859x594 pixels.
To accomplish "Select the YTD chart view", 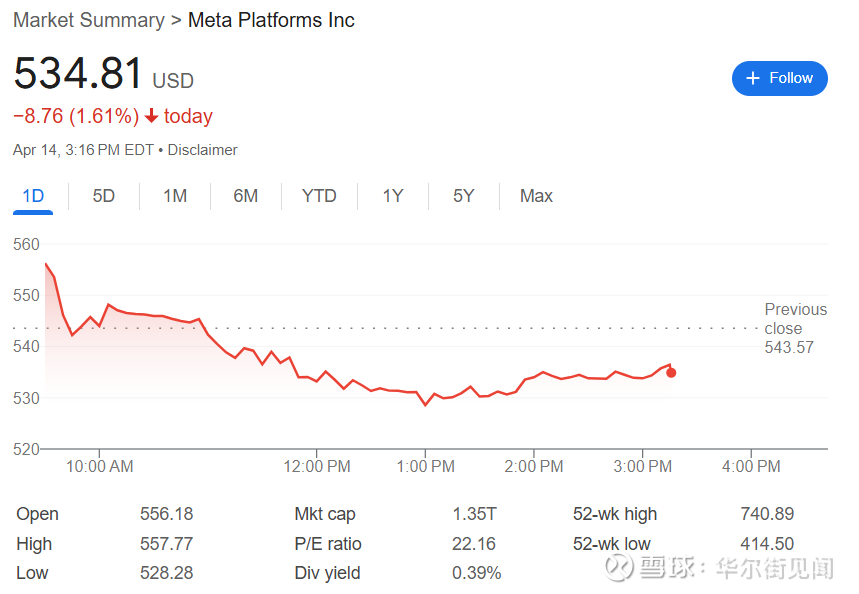I will click(319, 196).
